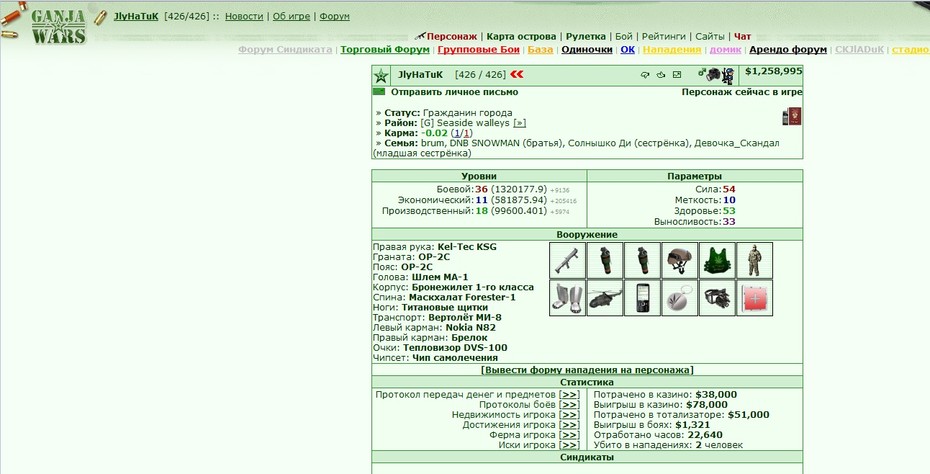Expand the battle protocols link

point(569,405)
